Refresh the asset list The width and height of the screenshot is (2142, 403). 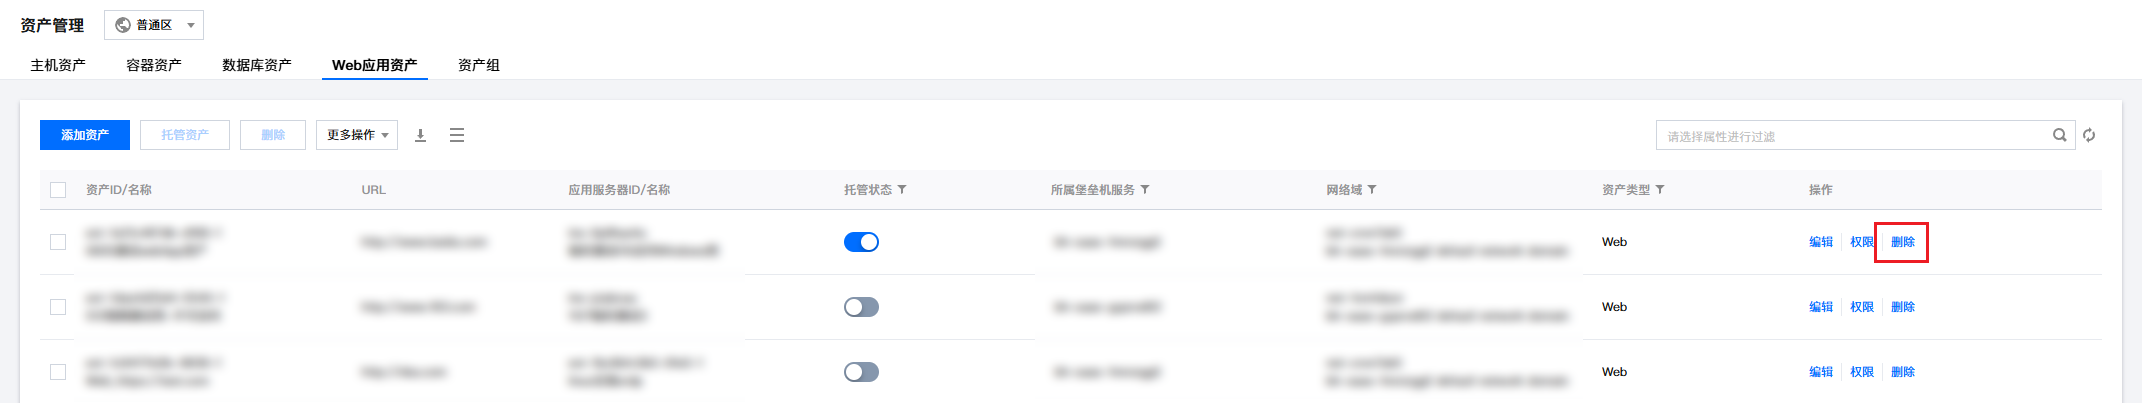2089,135
